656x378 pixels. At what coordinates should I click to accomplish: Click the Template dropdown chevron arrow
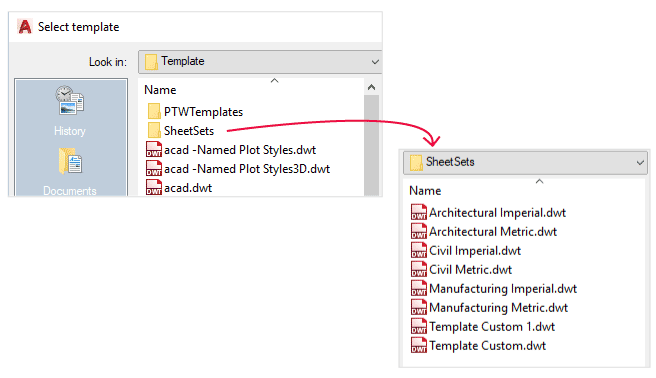pos(375,62)
